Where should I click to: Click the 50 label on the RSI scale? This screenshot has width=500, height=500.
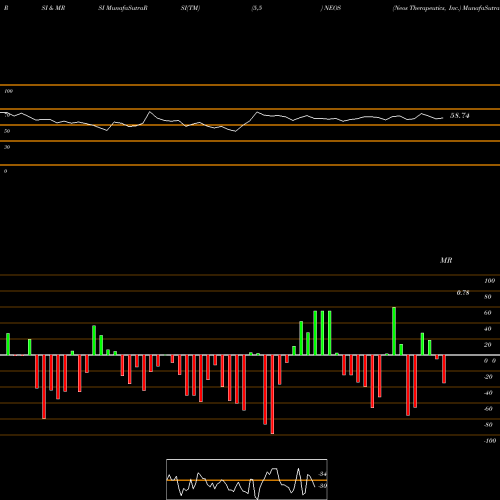pos(7,131)
